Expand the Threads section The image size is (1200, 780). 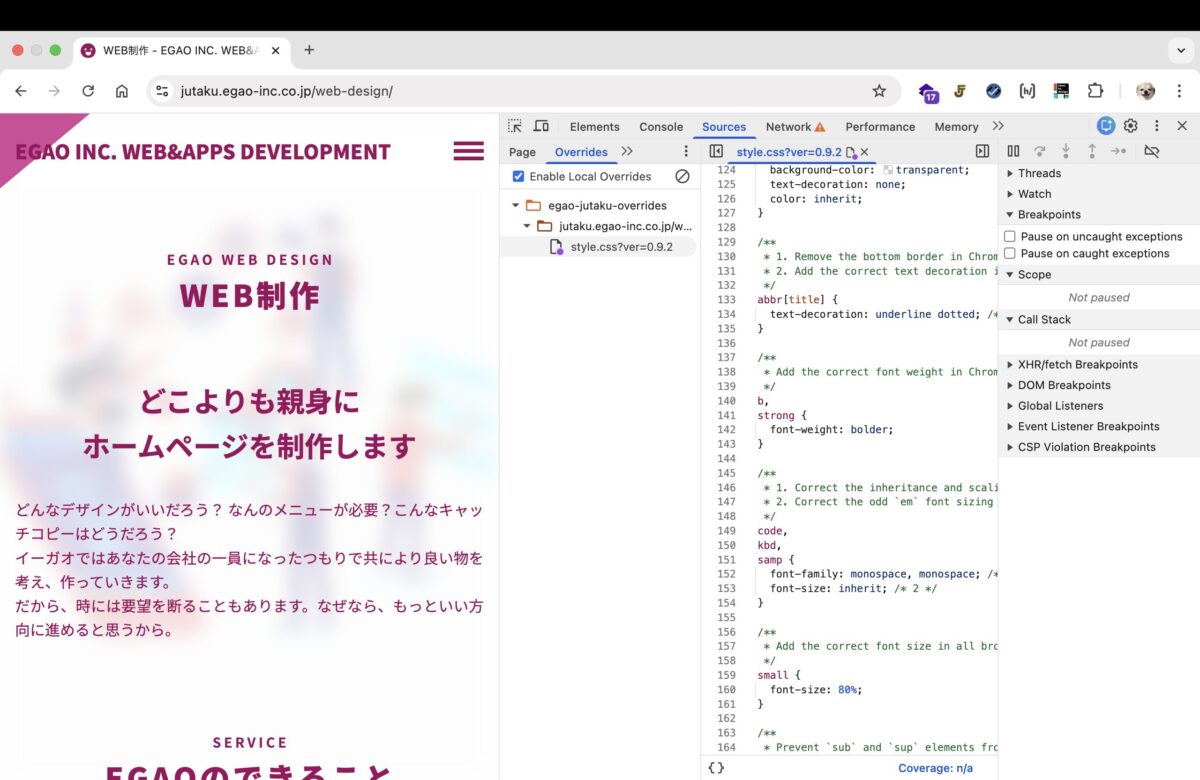tap(1039, 173)
